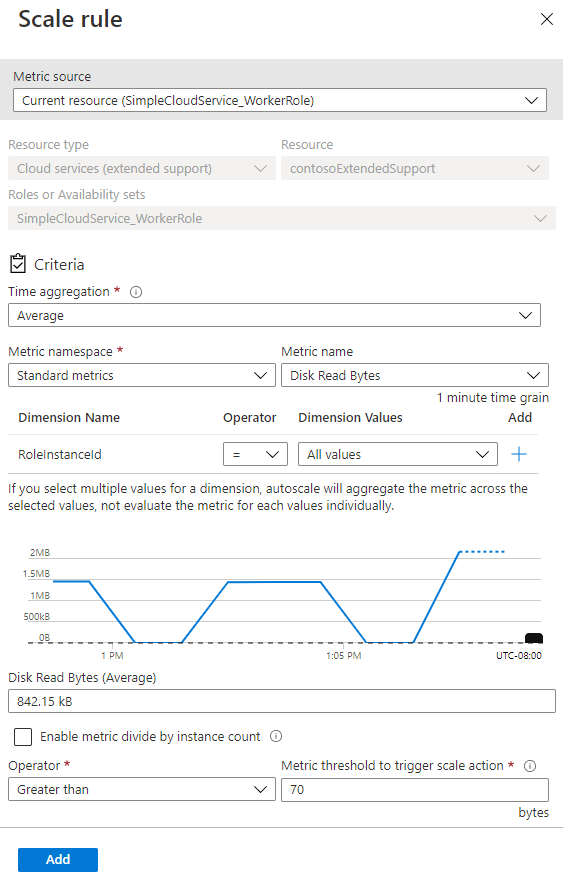The width and height of the screenshot is (563, 885).
Task: Click the 2MB chart axis label
Action: [x=40, y=553]
